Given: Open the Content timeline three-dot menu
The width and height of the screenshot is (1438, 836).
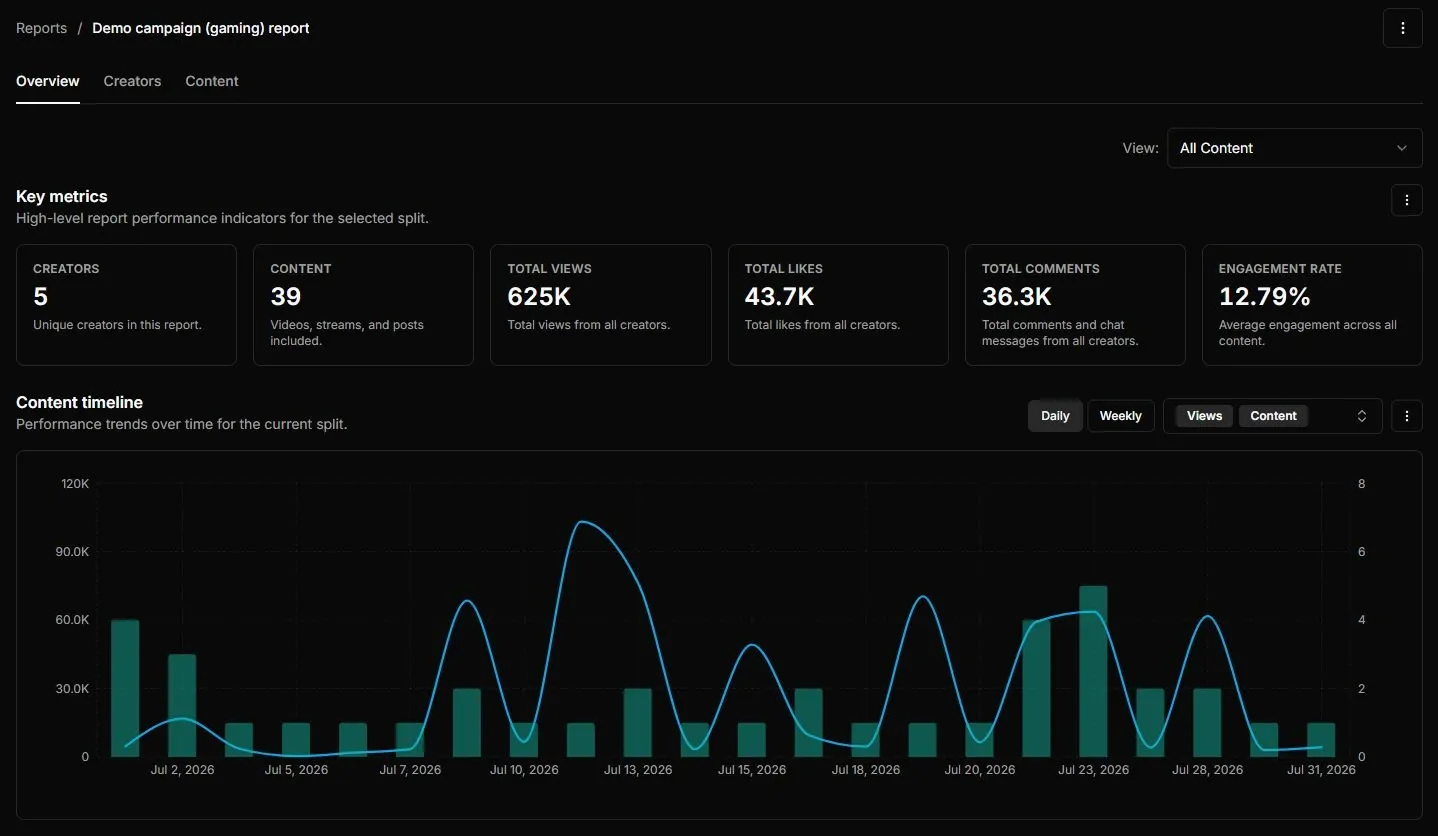Looking at the screenshot, I should coord(1406,416).
